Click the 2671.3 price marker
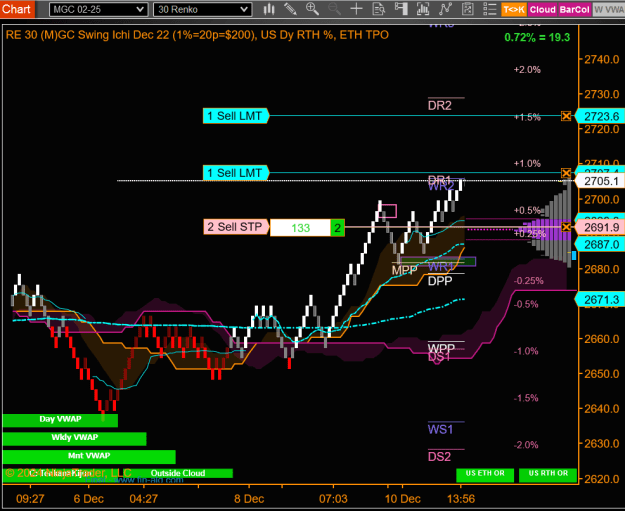This screenshot has width=625, height=511. (601, 299)
